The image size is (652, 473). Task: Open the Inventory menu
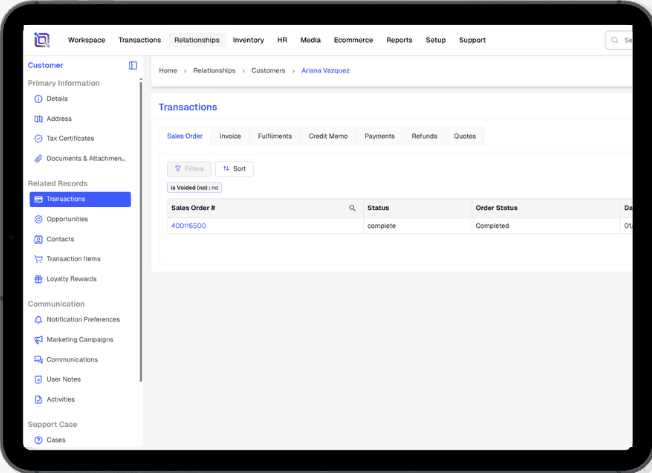click(248, 40)
